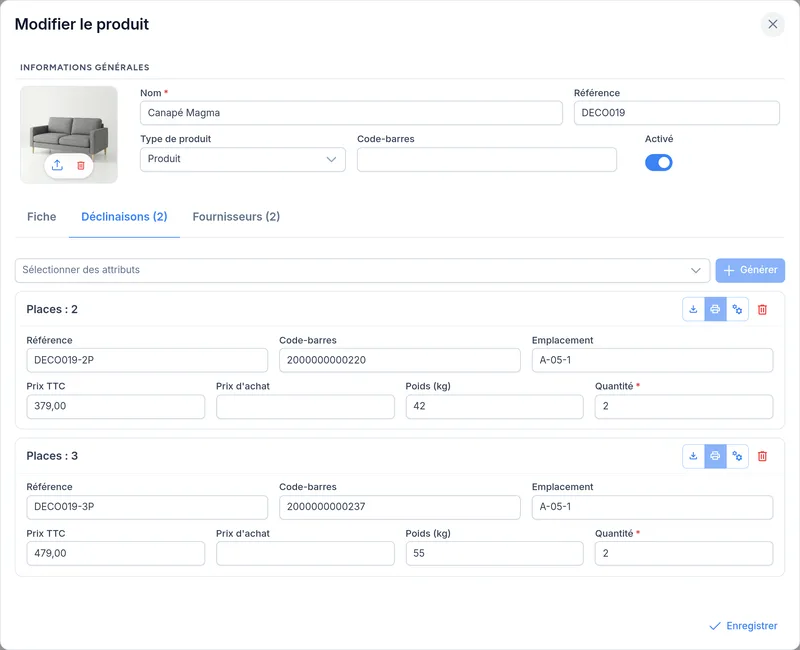Click the Prix TTC field 379,00

[115, 407]
